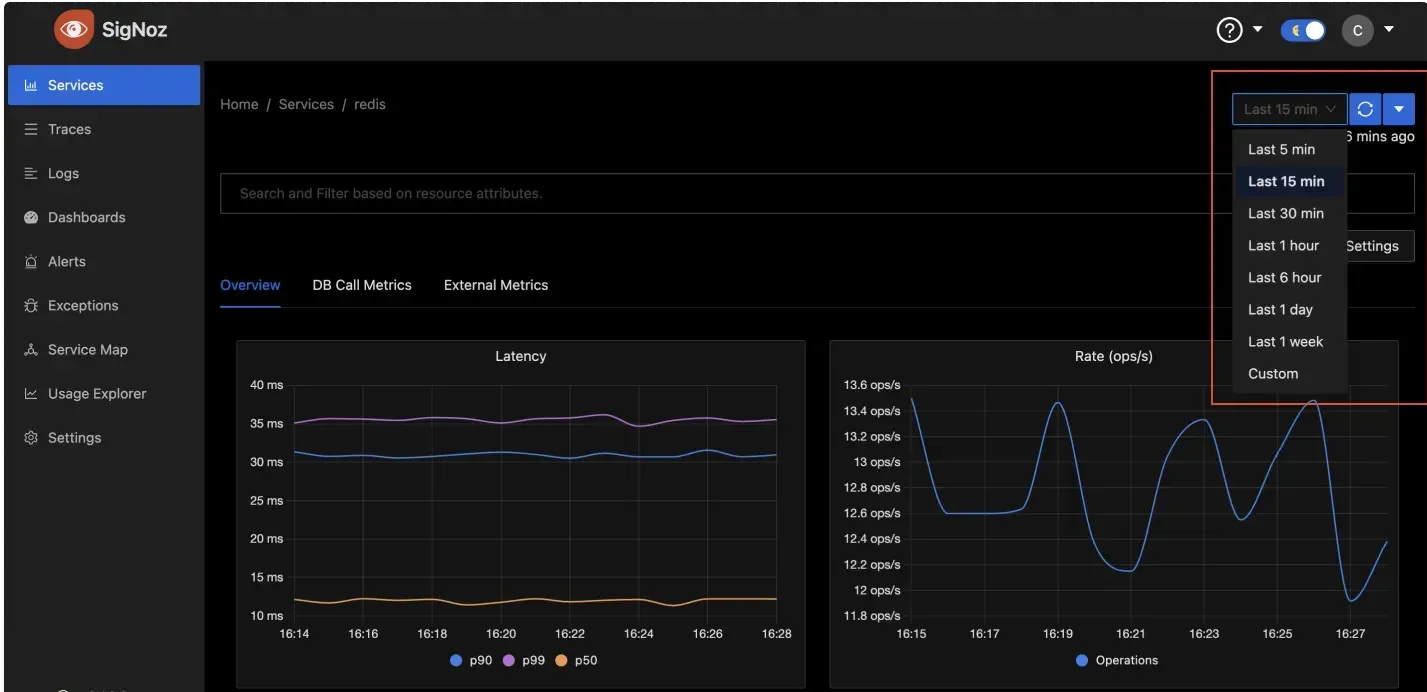
Task: Open Traces in the sidebar
Action: click(x=104, y=129)
